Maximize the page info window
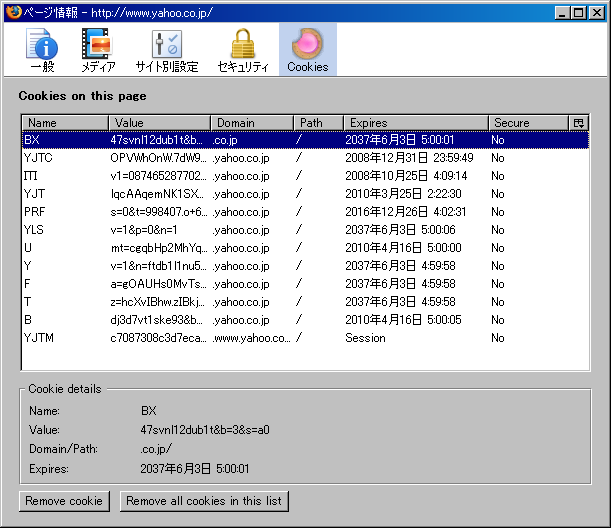Viewport: 611px width, 528px height. [x=578, y=12]
